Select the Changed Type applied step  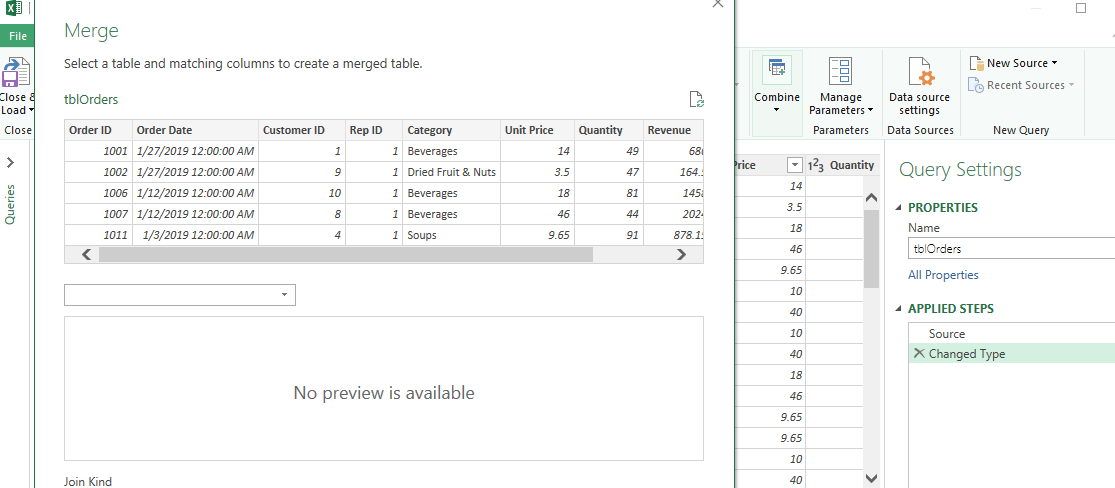click(x=1012, y=354)
